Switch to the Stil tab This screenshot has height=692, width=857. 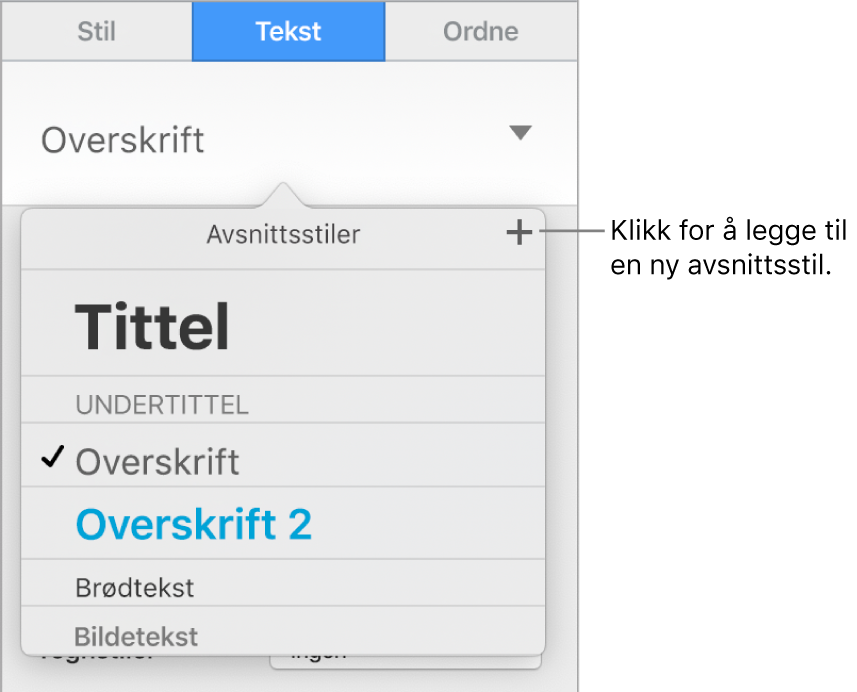click(97, 31)
